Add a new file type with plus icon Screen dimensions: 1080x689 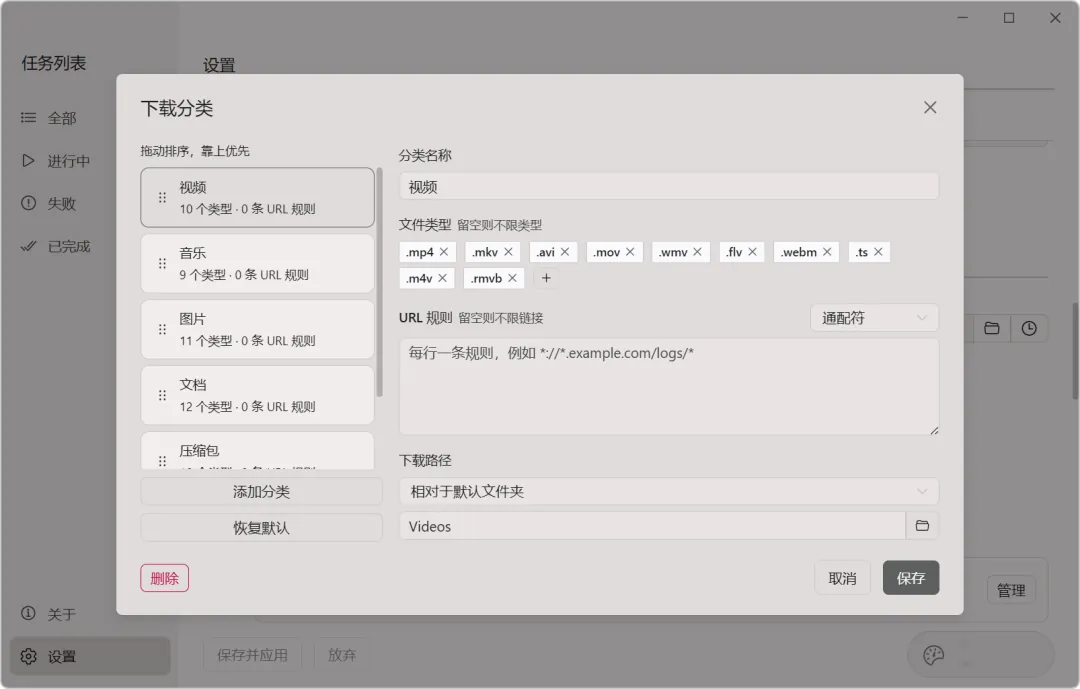click(x=546, y=278)
